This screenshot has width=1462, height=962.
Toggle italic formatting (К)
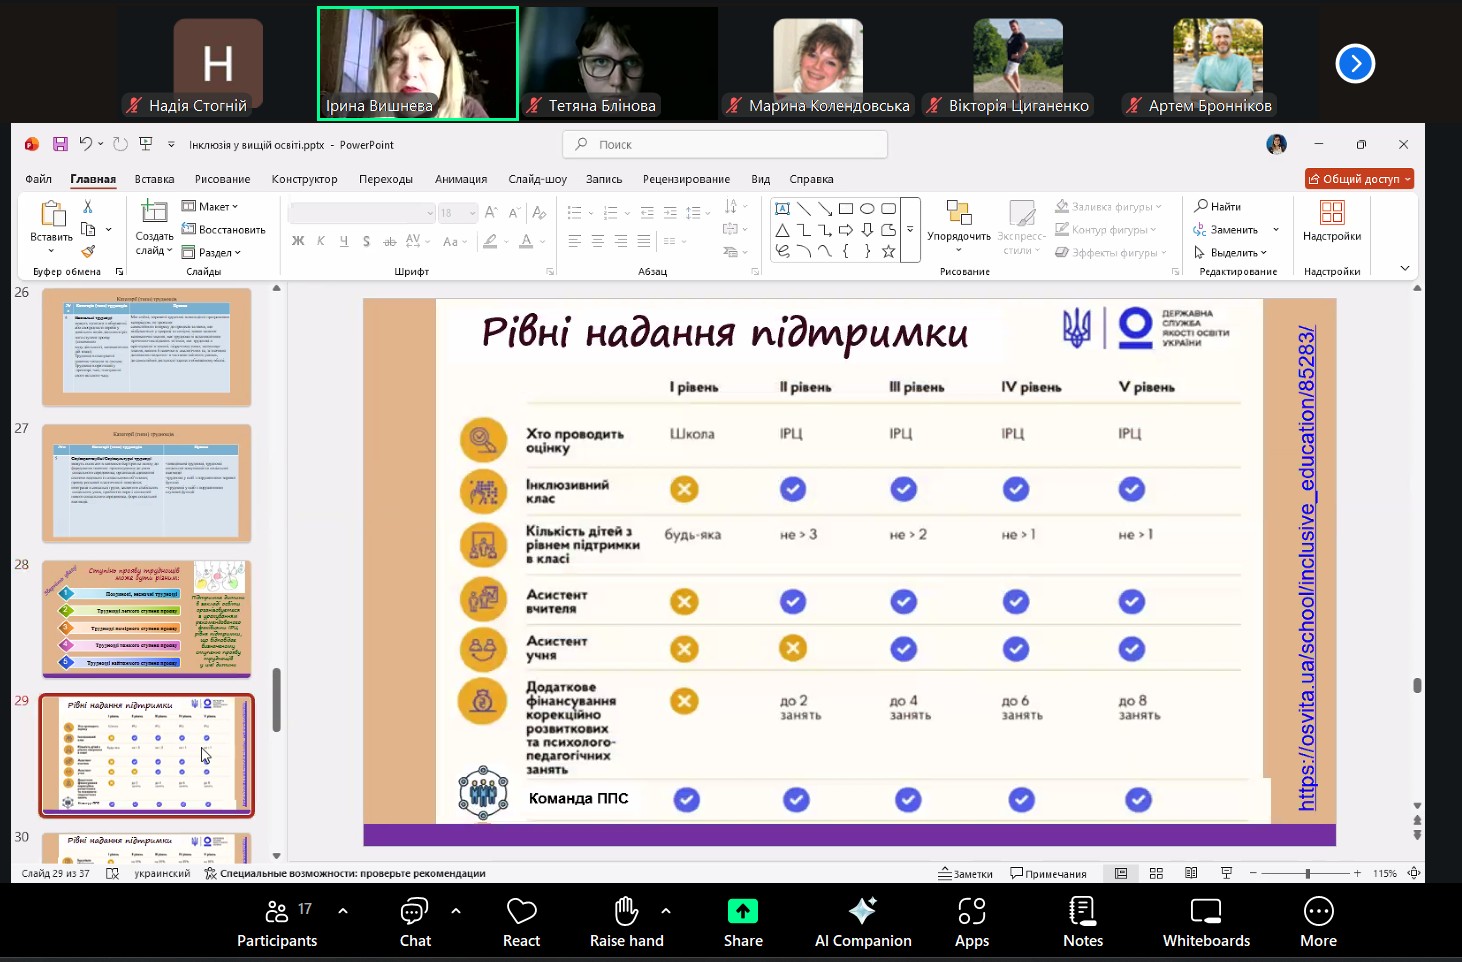[320, 242]
